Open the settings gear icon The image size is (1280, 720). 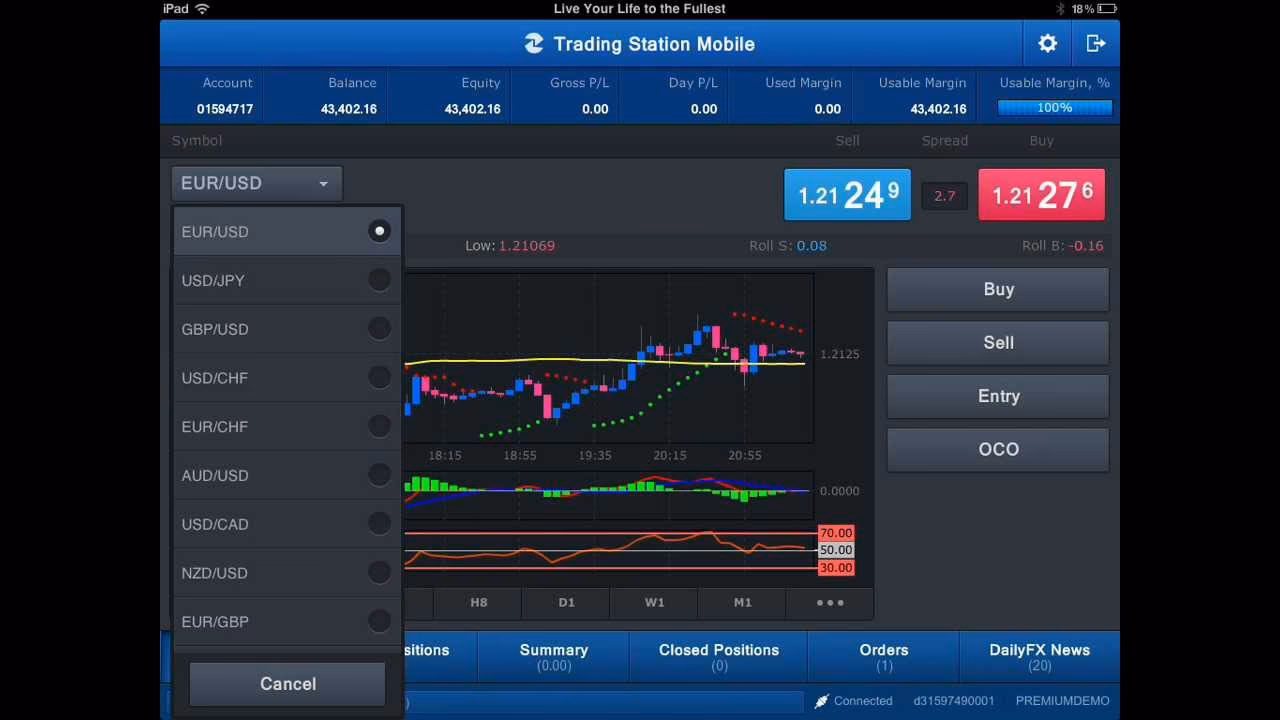click(1047, 43)
